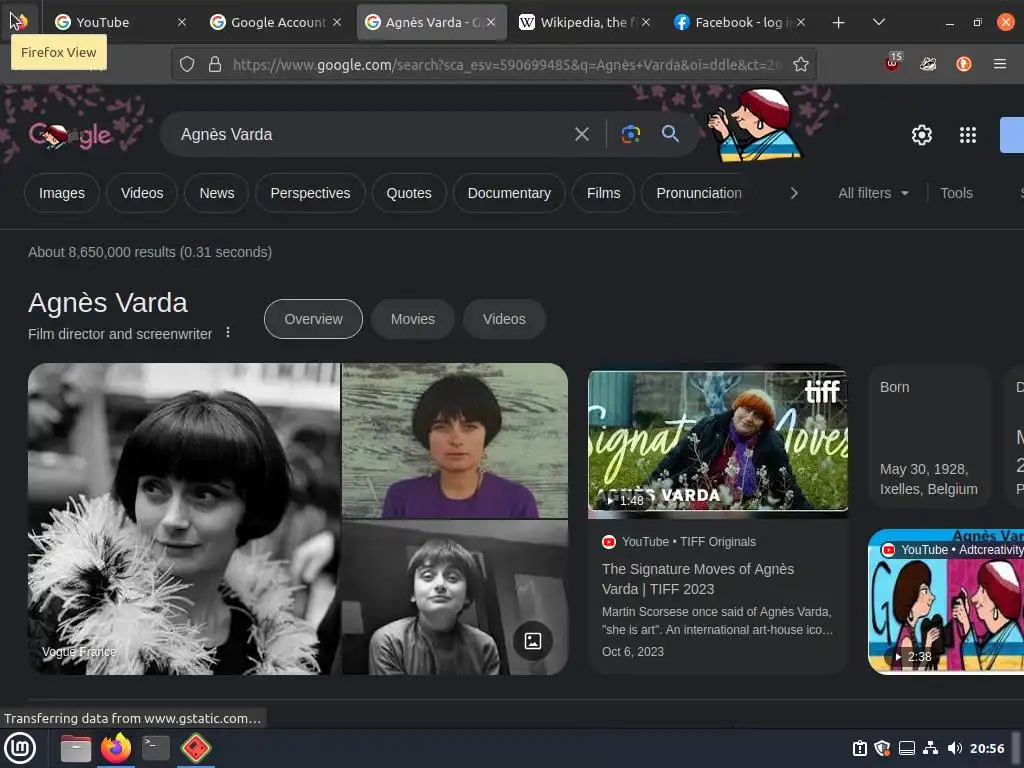Open Firefox application hamburger menu
Image resolution: width=1024 pixels, height=768 pixels.
[x=1000, y=63]
